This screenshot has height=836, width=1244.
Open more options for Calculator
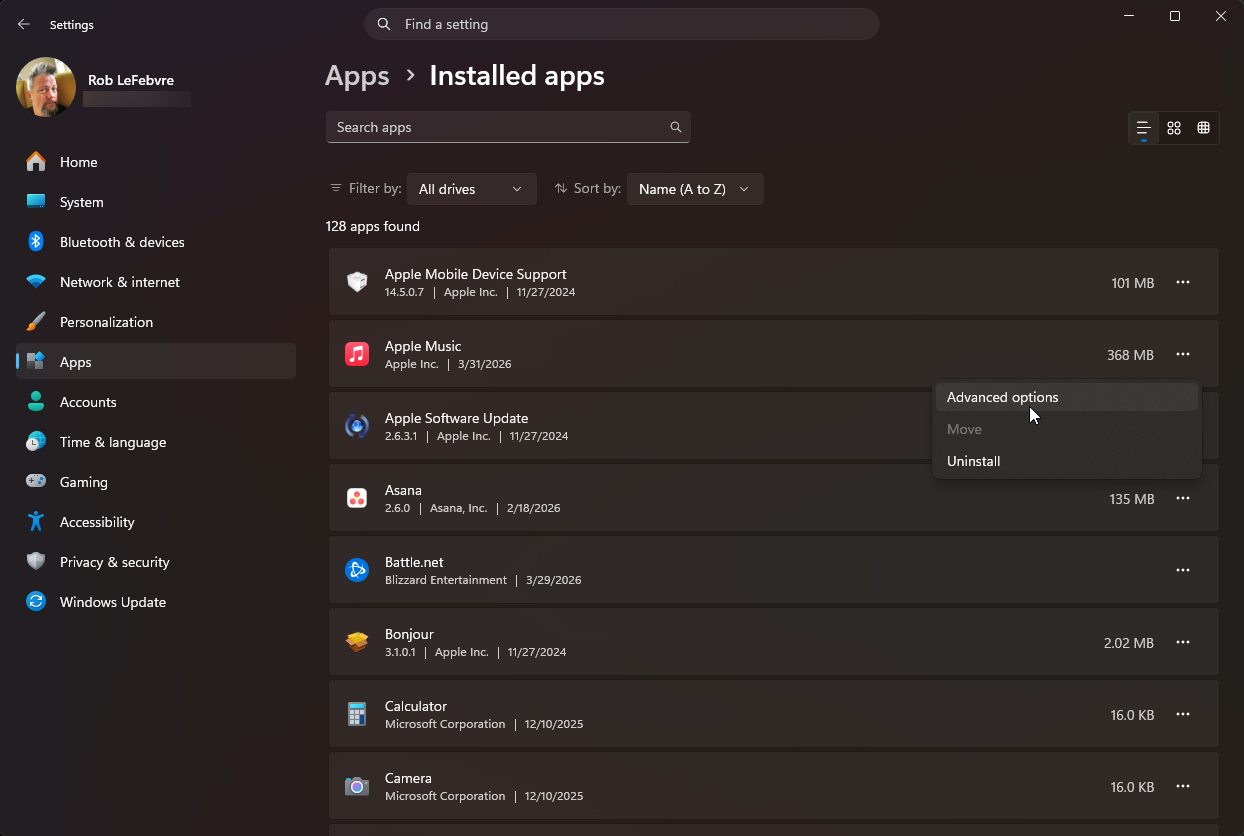[x=1183, y=715]
